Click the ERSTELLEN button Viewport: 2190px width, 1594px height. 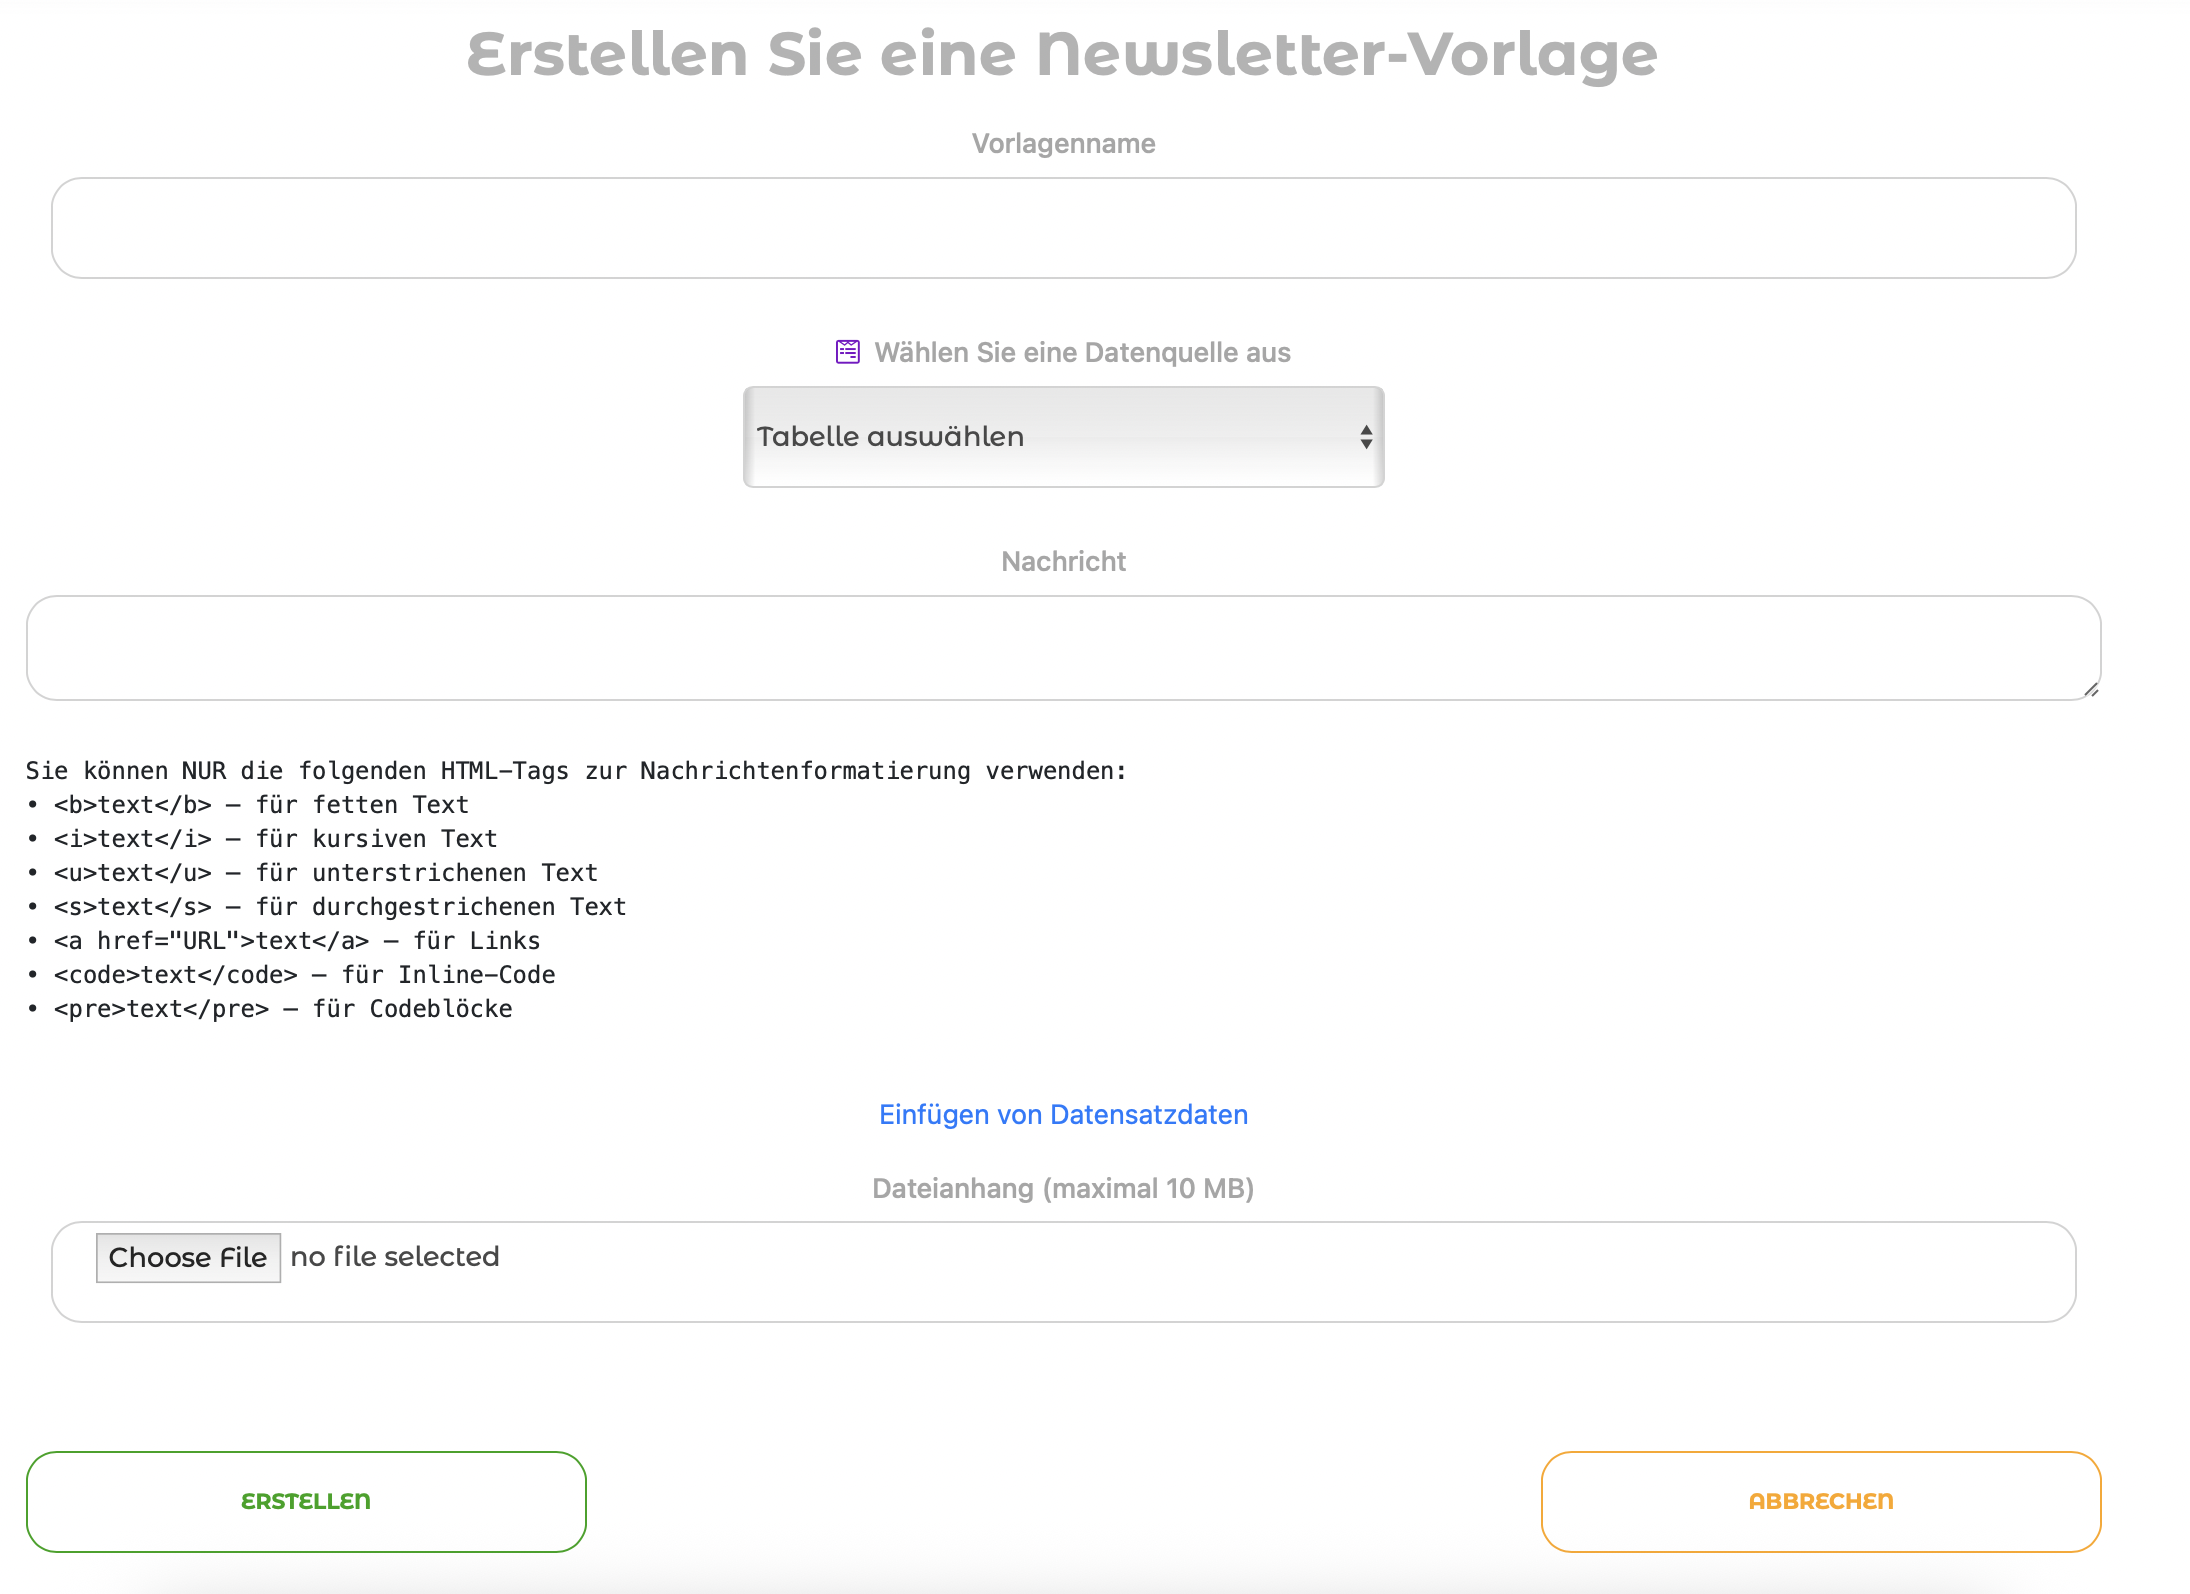306,1502
